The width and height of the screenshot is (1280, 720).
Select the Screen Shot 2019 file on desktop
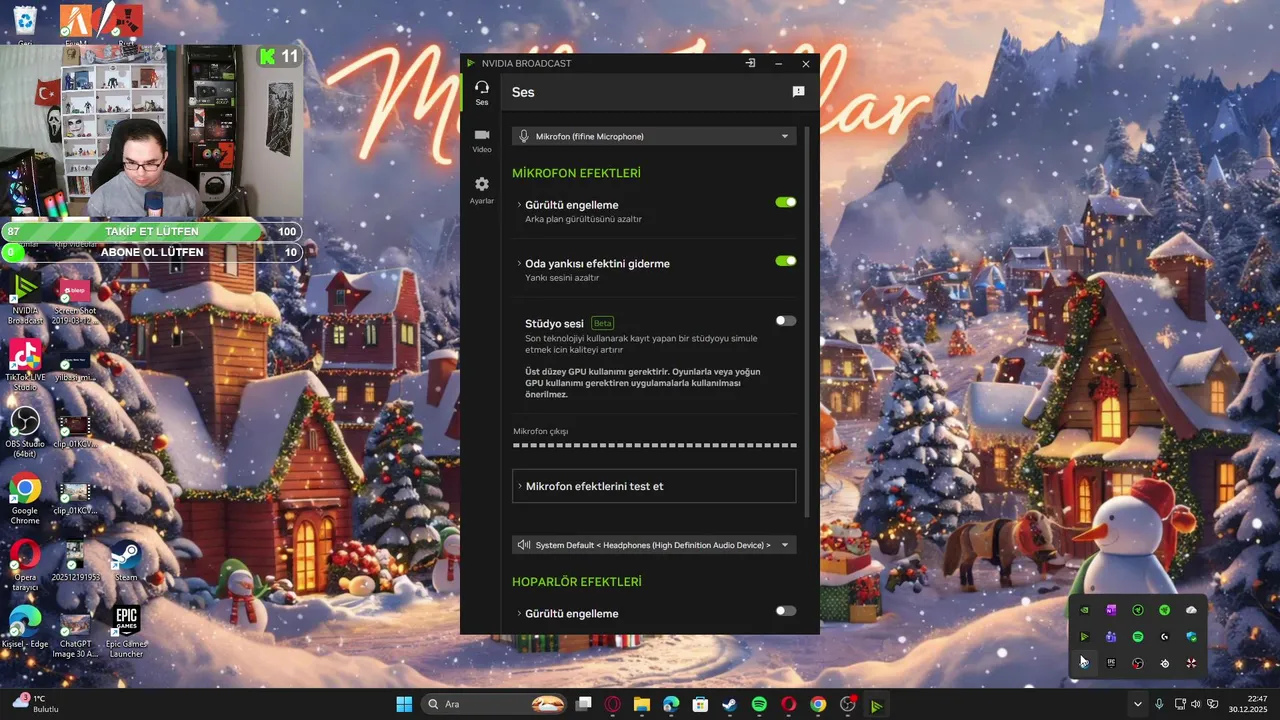pyautogui.click(x=75, y=298)
